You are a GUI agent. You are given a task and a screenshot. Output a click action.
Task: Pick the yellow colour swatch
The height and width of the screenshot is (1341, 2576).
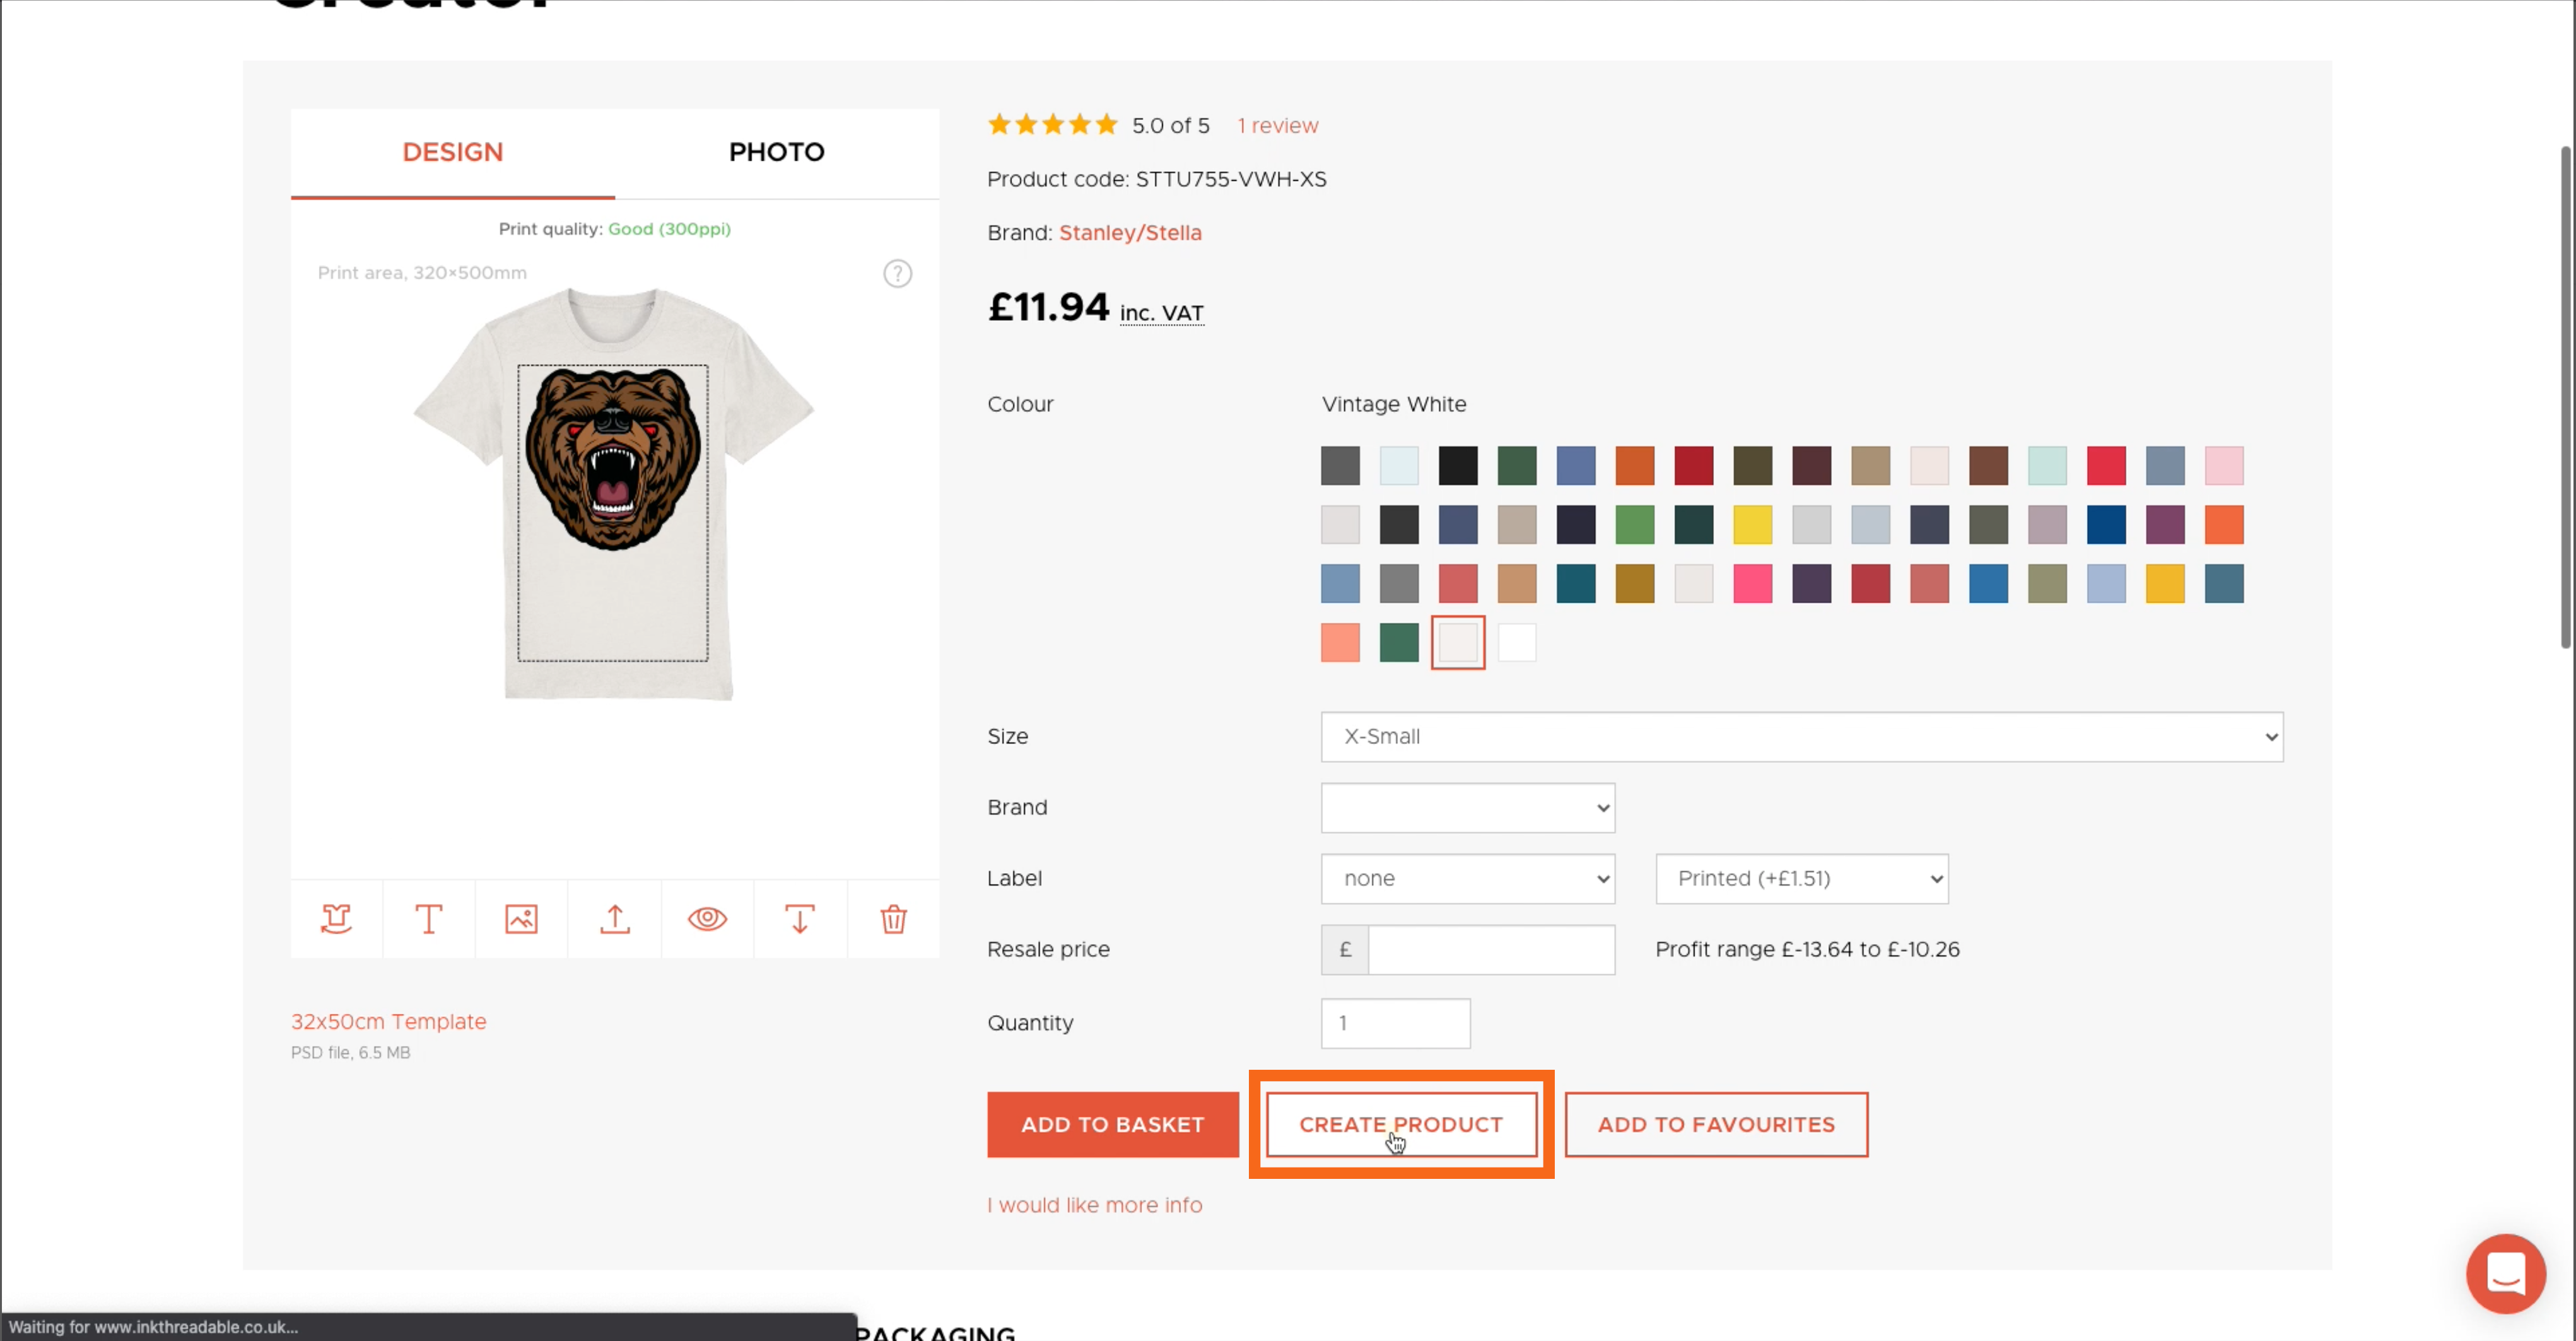pos(1752,525)
